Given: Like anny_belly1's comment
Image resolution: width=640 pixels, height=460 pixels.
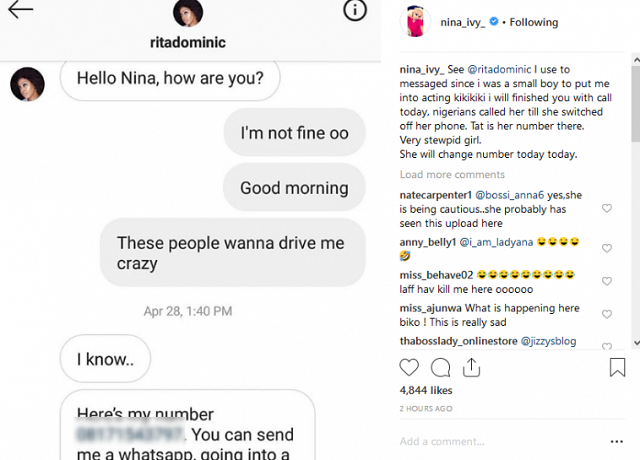Looking at the screenshot, I should (x=606, y=246).
